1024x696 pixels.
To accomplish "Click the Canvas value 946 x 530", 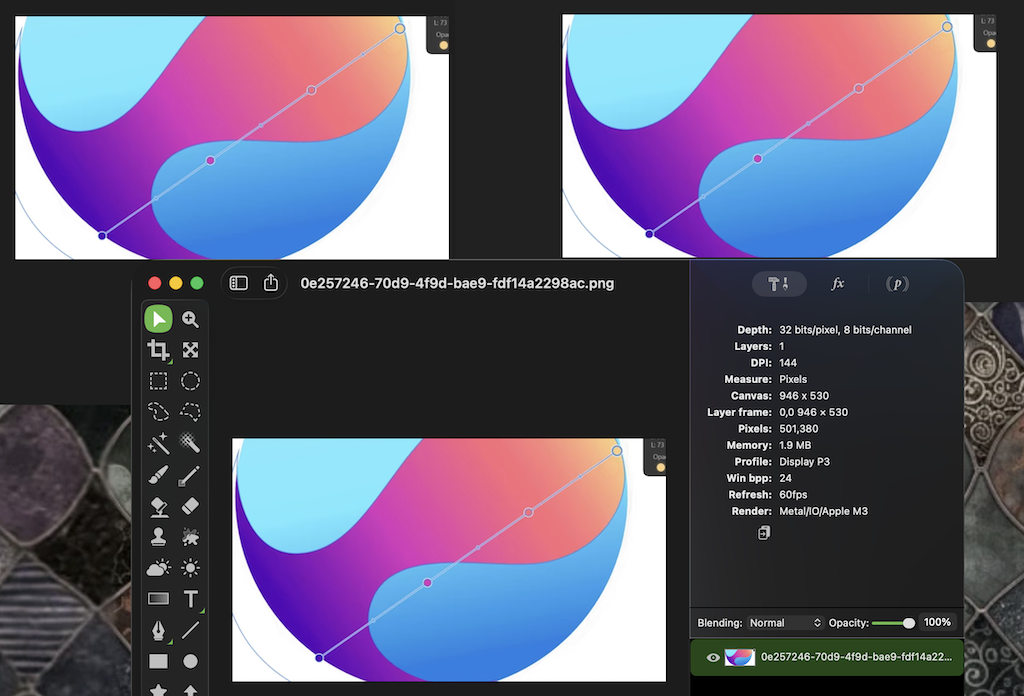I will coord(804,396).
